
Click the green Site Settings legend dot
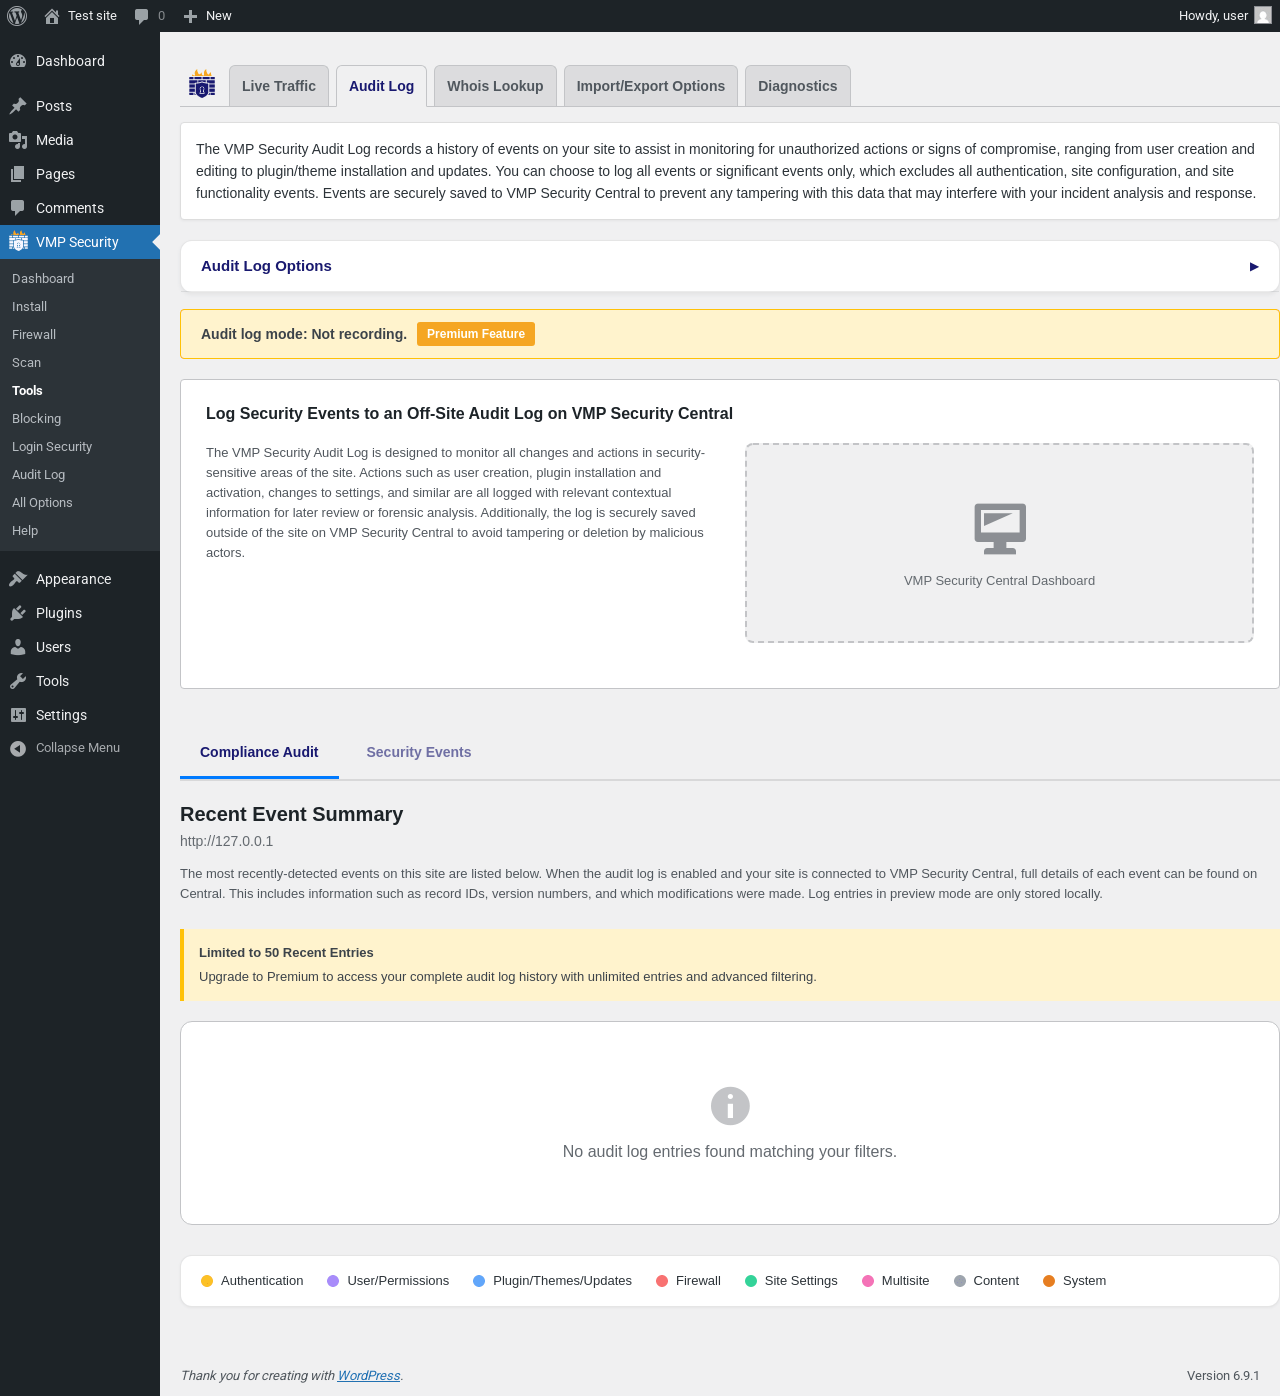pyautogui.click(x=751, y=1281)
